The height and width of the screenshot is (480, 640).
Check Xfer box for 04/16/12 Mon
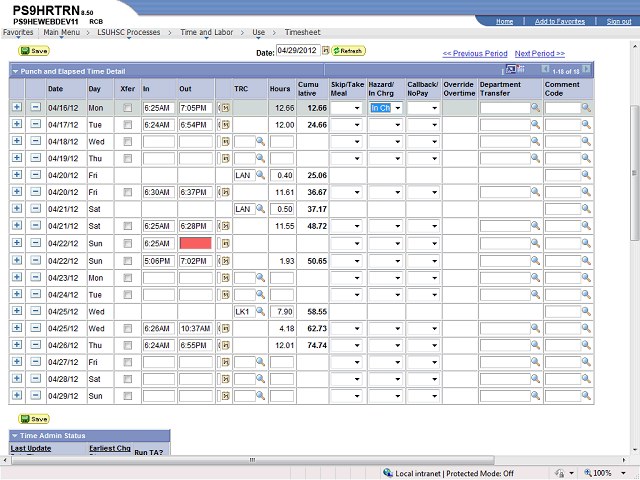point(128,108)
